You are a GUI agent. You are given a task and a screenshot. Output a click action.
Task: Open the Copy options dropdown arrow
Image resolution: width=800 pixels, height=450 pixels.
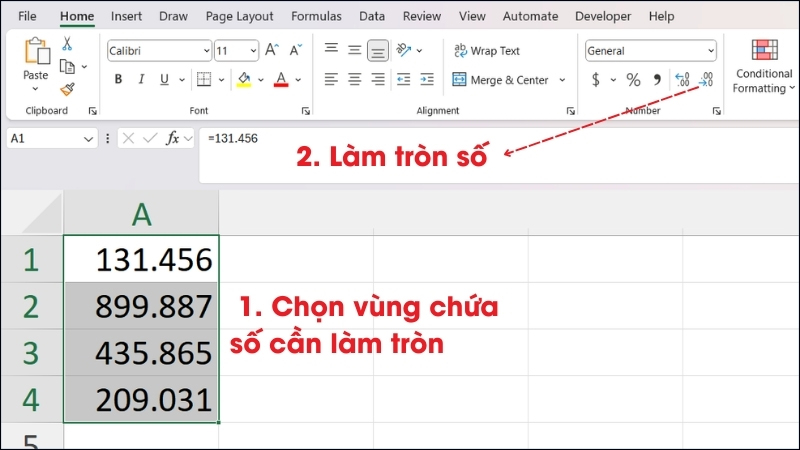point(84,66)
